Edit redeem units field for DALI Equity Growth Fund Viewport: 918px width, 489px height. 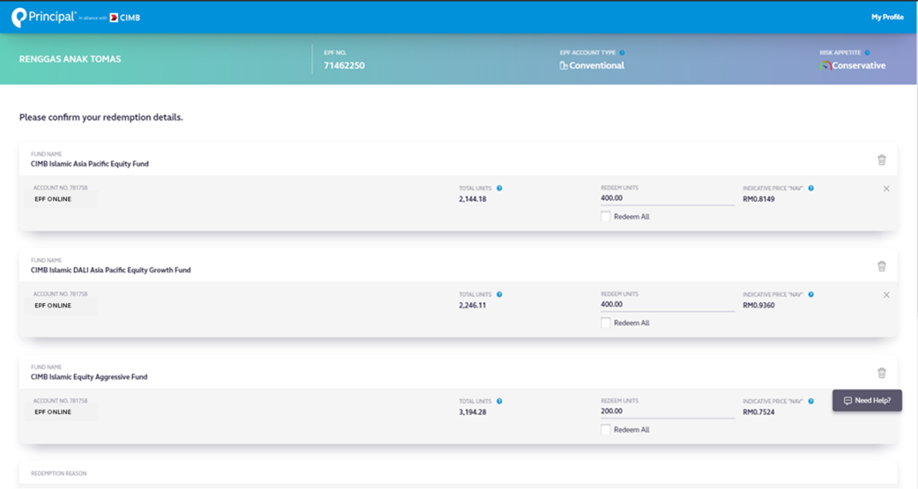pos(667,305)
